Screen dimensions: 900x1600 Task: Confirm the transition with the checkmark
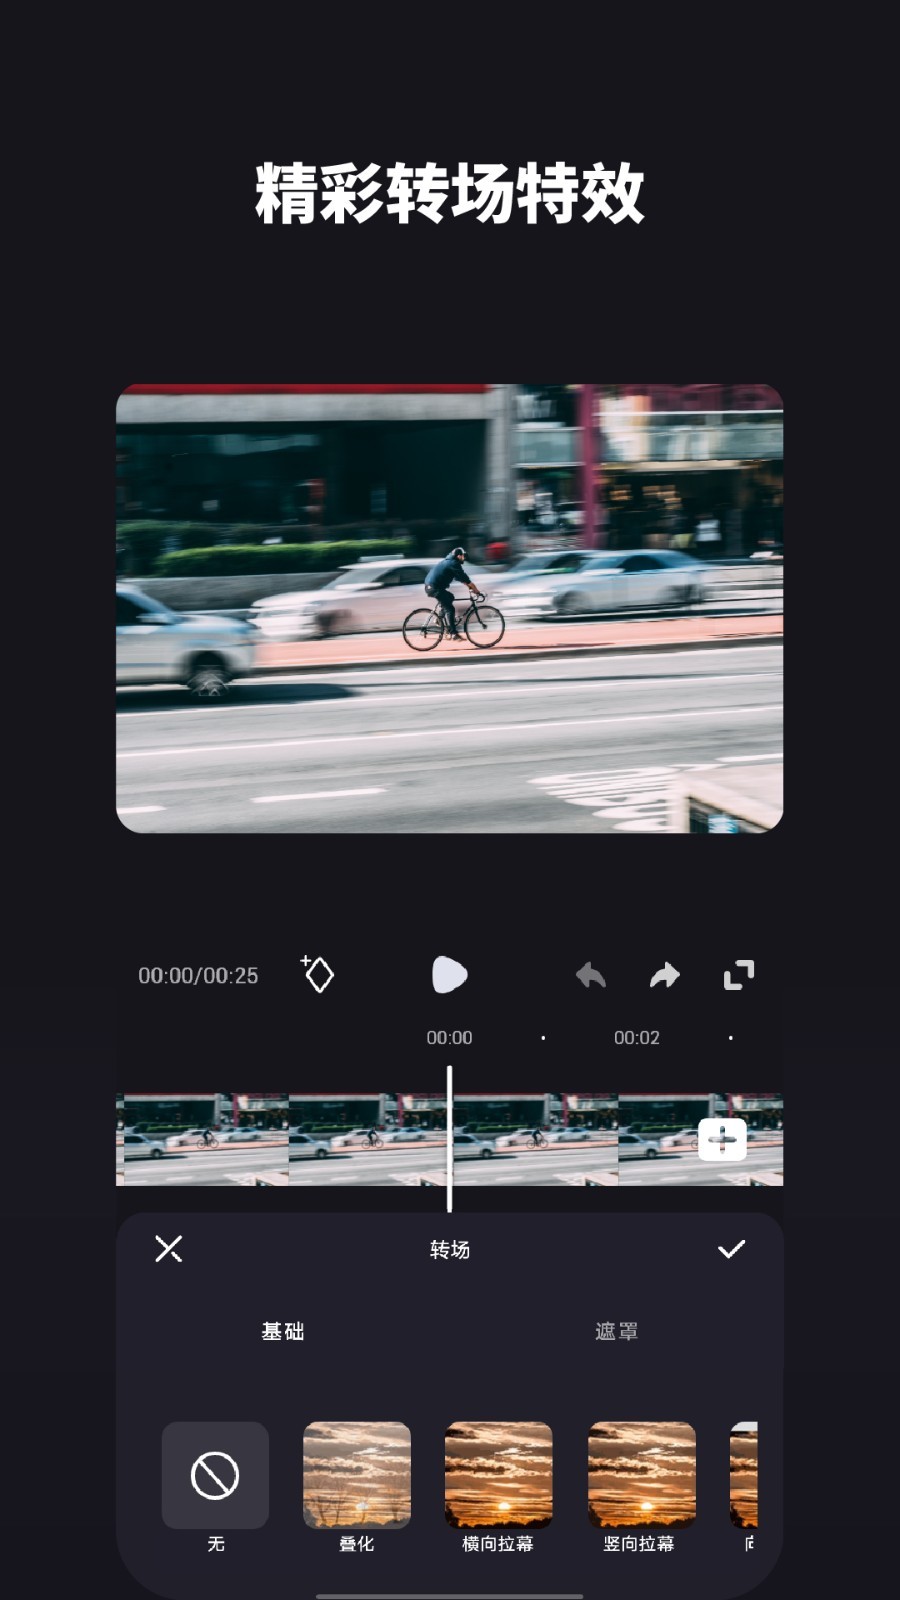[731, 1248]
